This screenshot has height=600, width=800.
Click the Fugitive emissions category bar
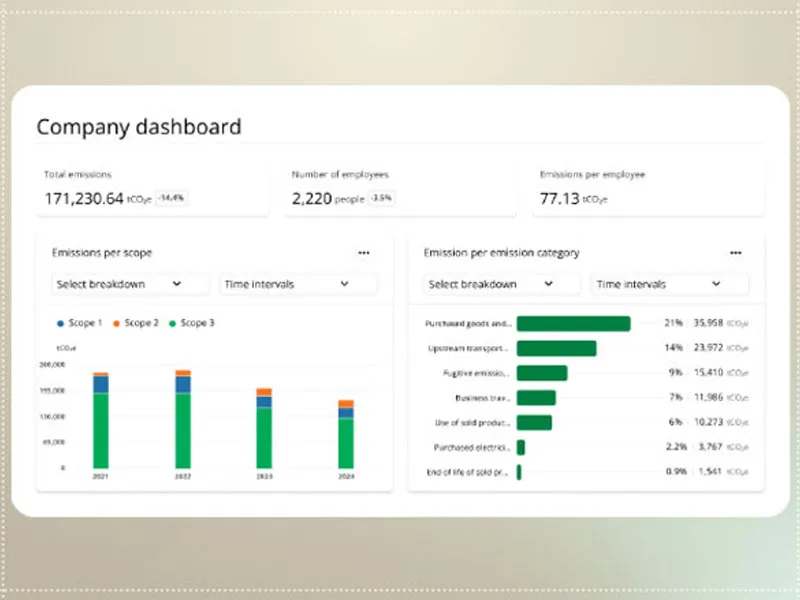click(x=542, y=373)
